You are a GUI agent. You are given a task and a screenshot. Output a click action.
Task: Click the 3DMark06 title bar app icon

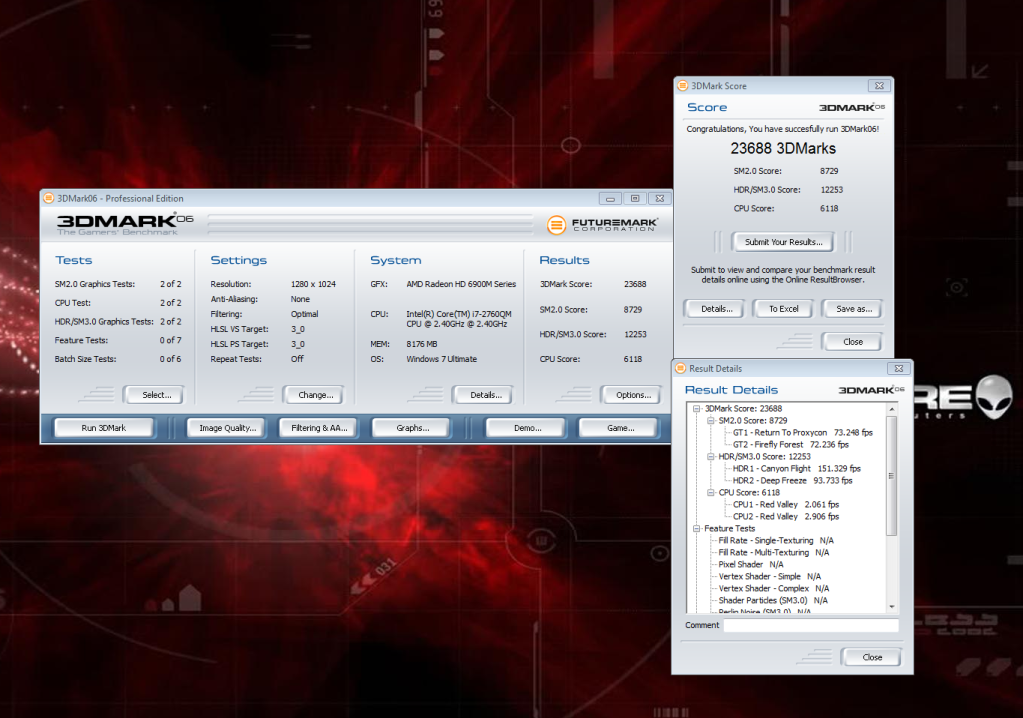click(48, 198)
